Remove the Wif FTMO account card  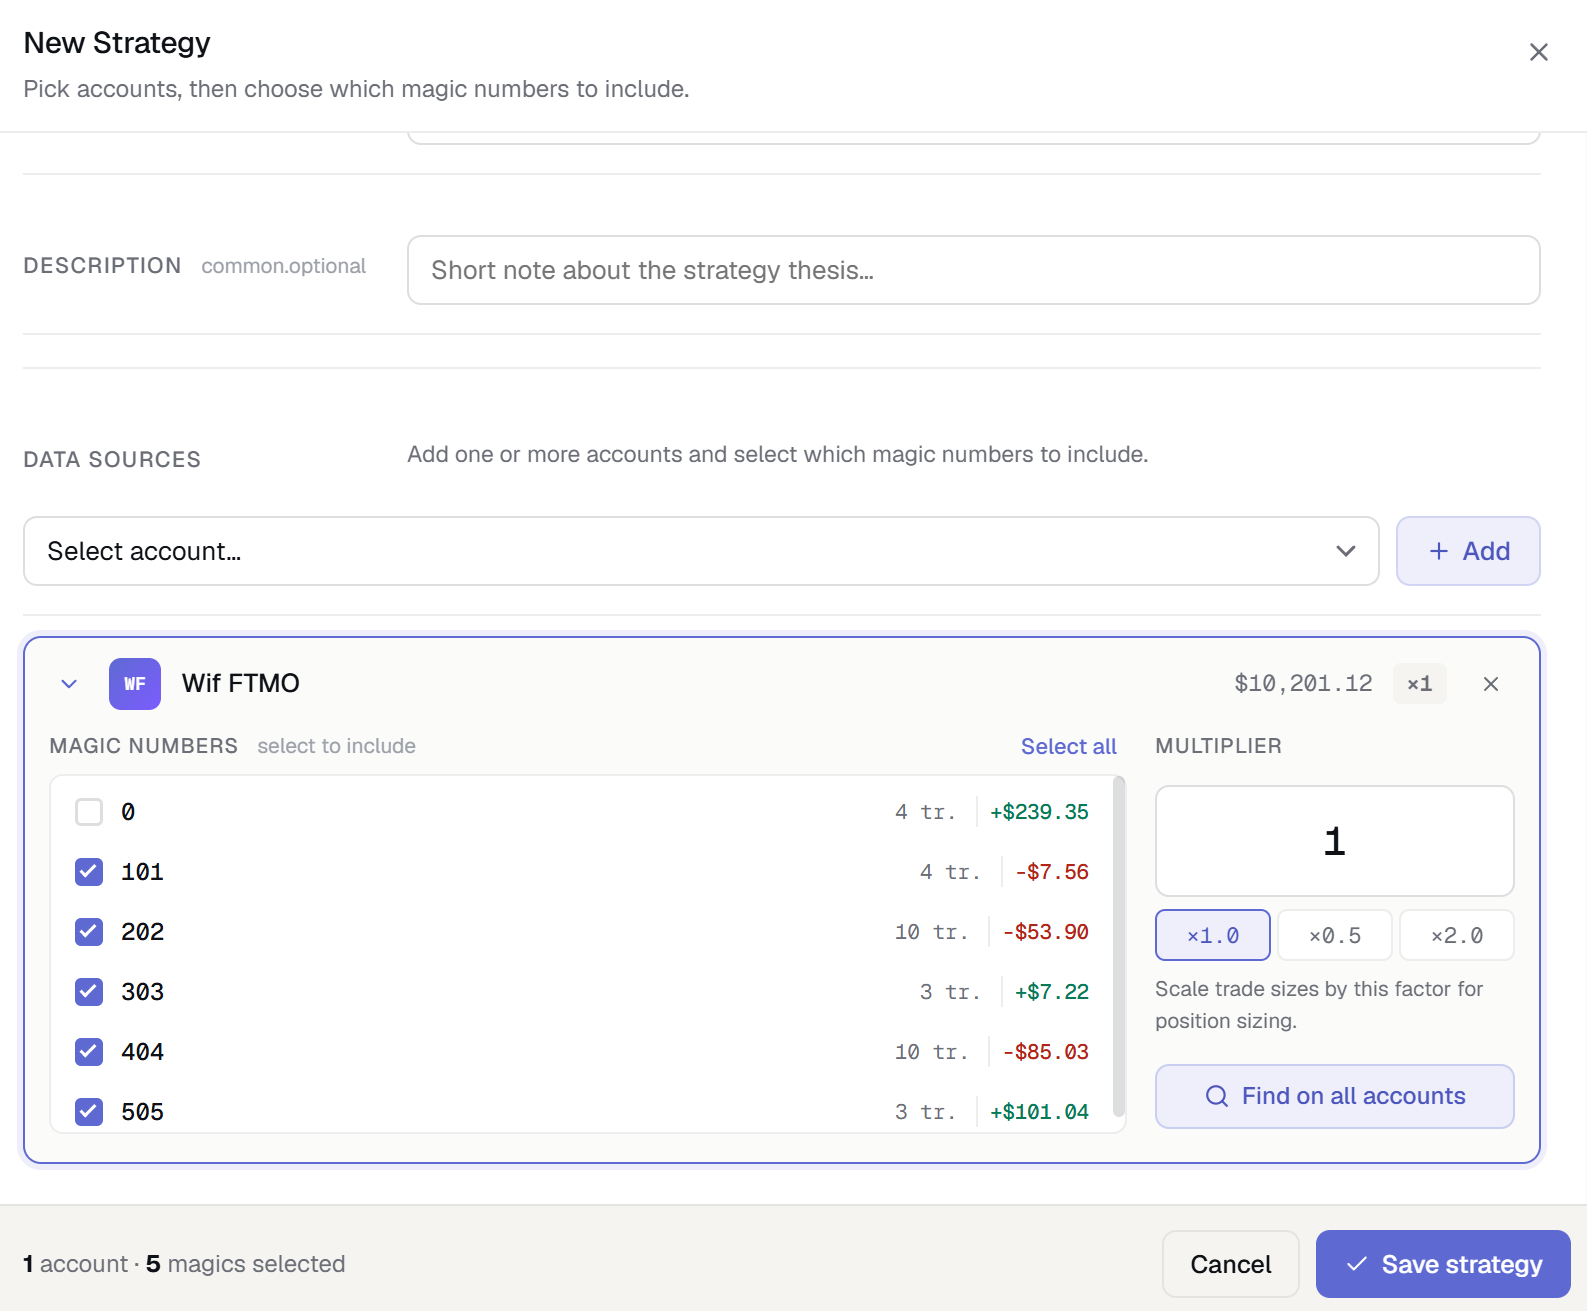(1490, 684)
